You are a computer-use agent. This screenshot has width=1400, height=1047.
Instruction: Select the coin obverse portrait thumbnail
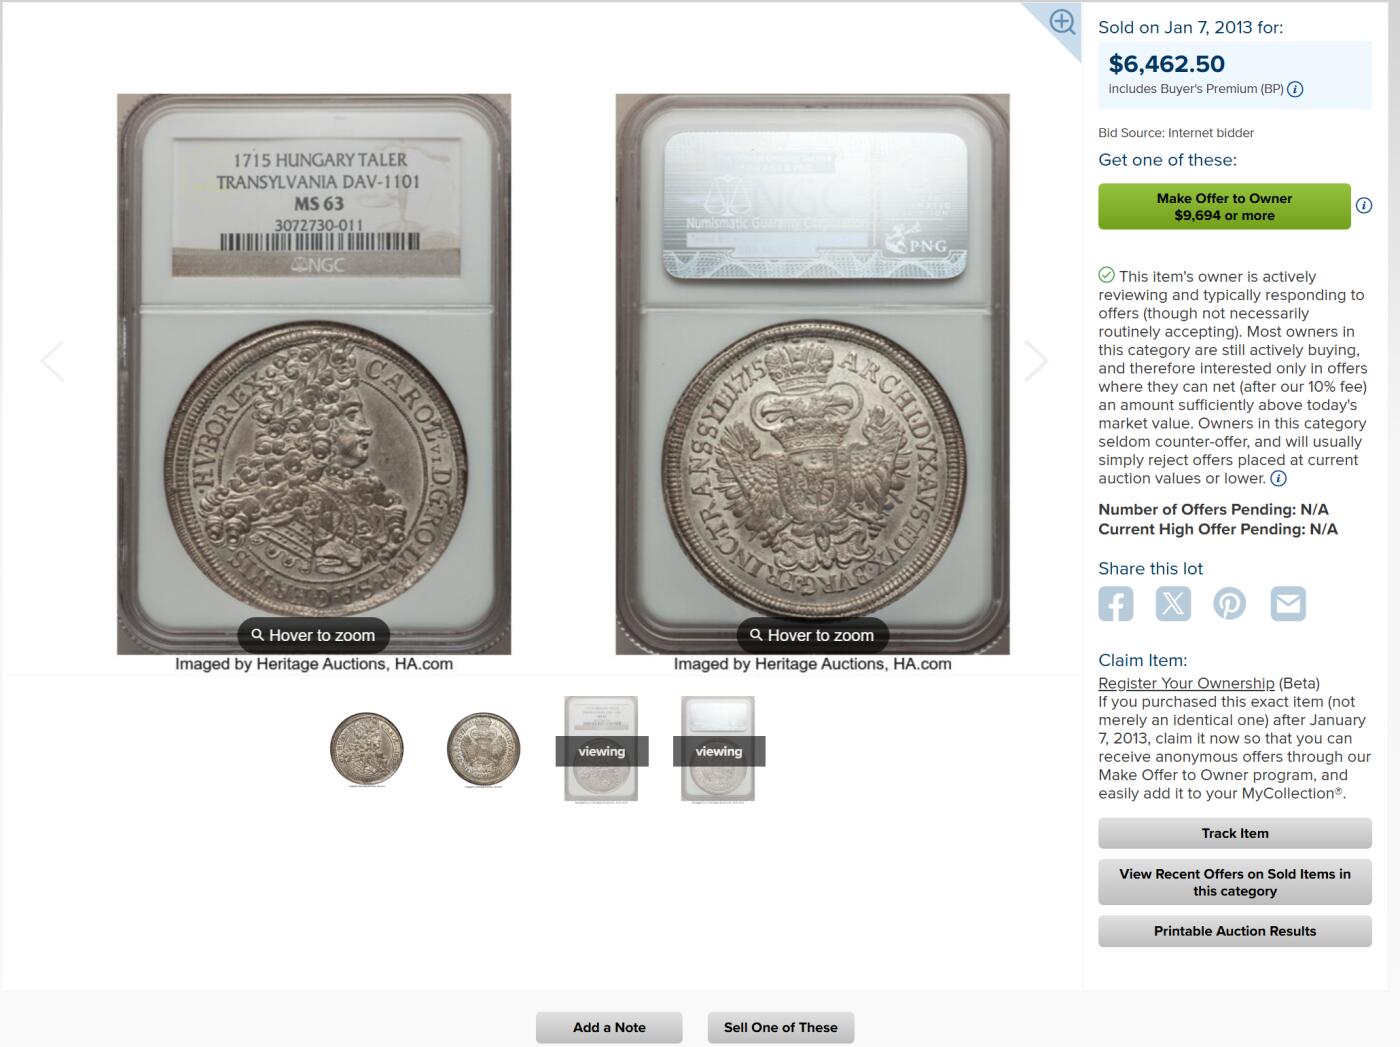pyautogui.click(x=367, y=749)
